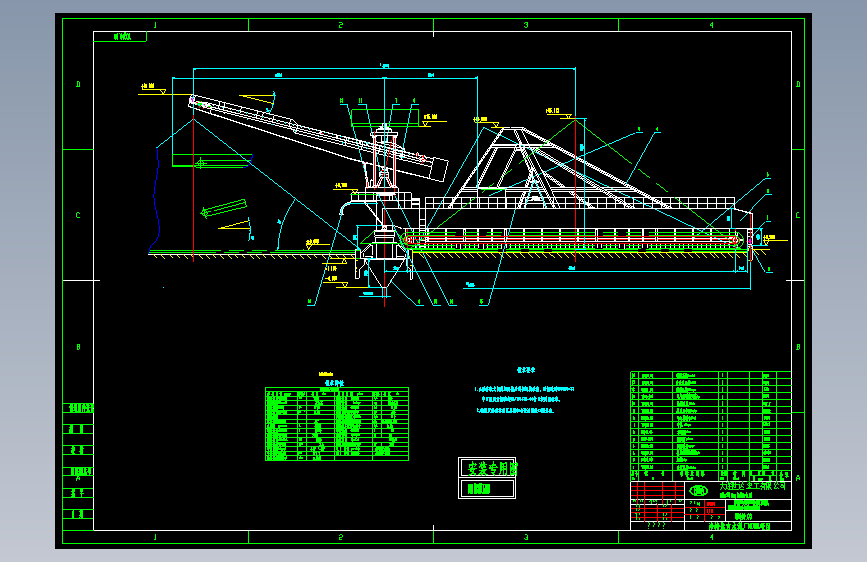867x562 pixels.
Task: Select the company name beside the oval logo
Action: click(752, 486)
